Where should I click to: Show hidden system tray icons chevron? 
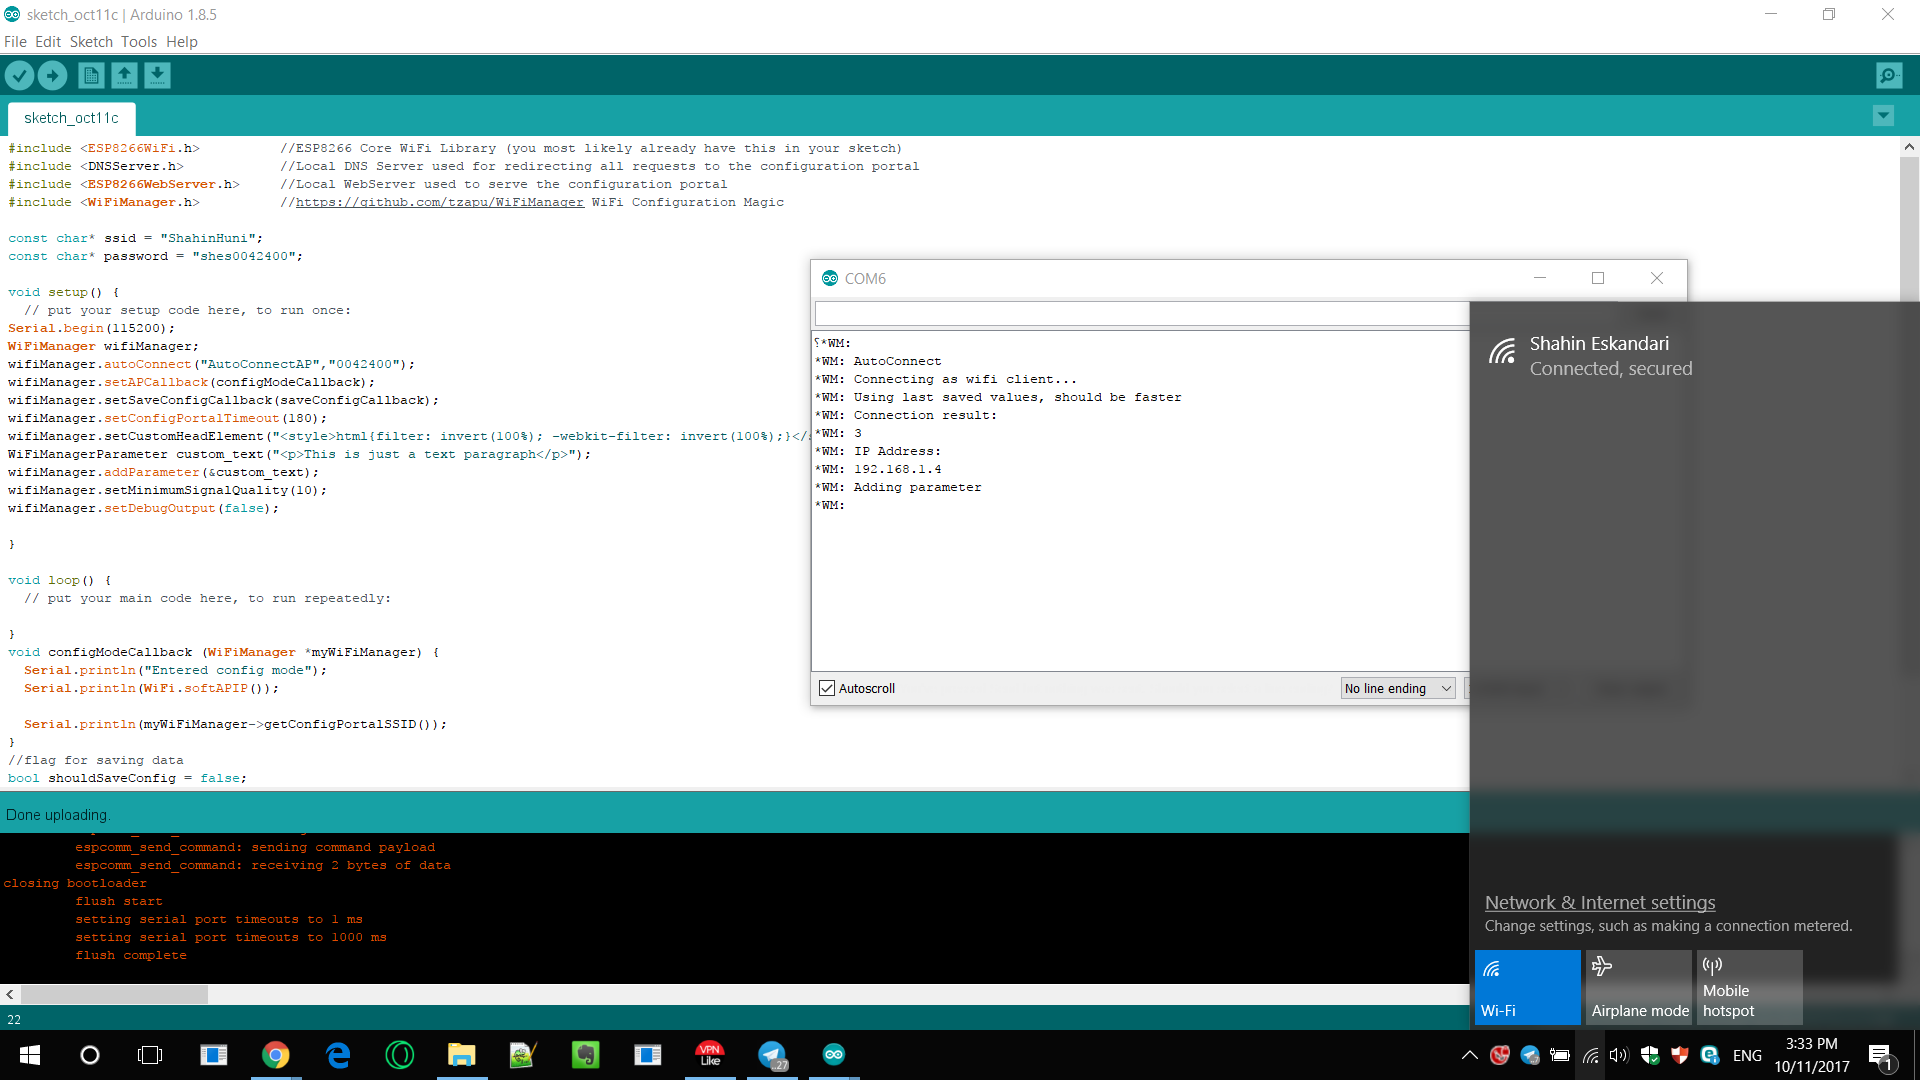click(x=1469, y=1055)
